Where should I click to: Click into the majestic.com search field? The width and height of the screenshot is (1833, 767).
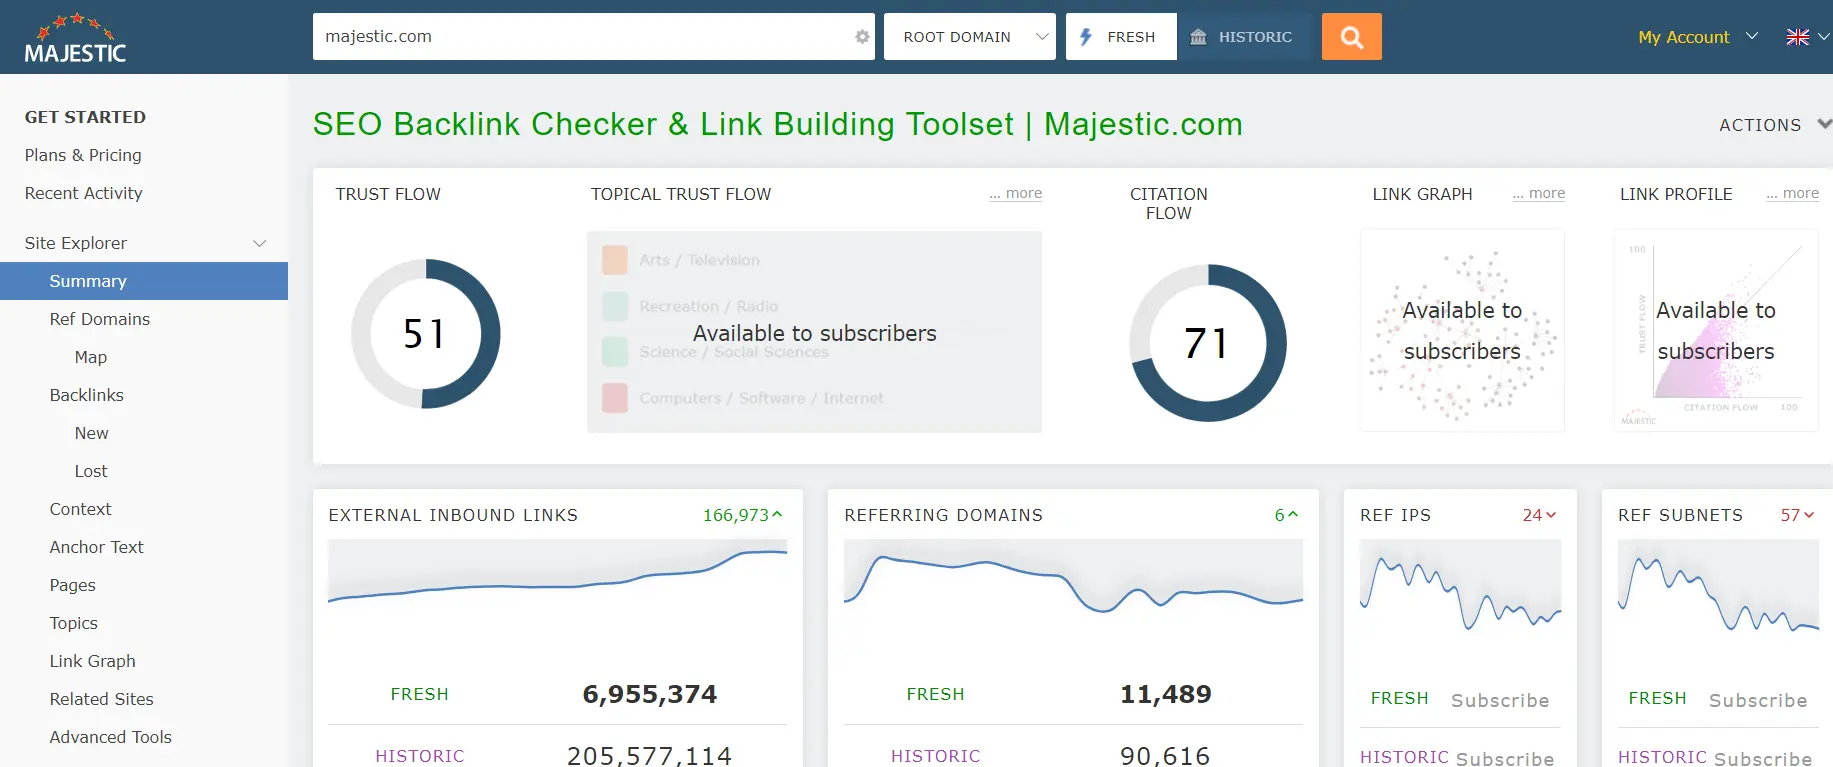[580, 37]
